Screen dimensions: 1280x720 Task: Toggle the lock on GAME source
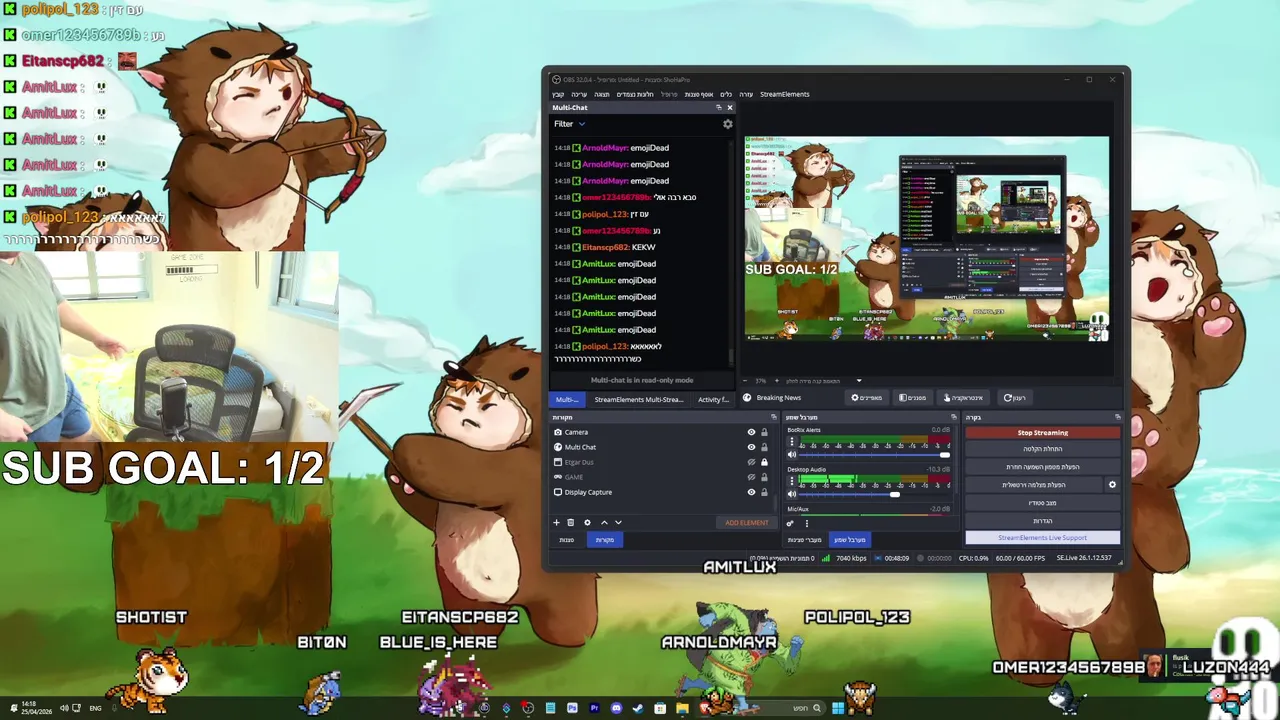coord(764,477)
